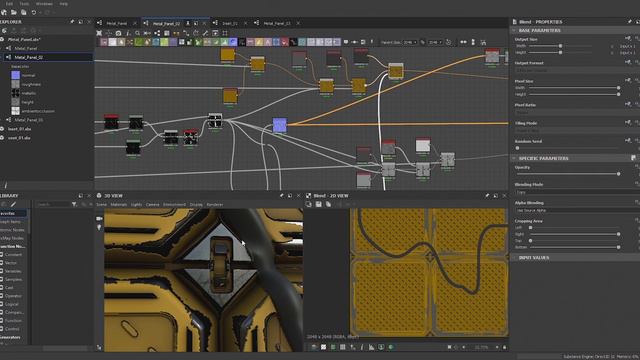Select the purple-blue node in the graph
This screenshot has width=640, height=360.
(280, 125)
